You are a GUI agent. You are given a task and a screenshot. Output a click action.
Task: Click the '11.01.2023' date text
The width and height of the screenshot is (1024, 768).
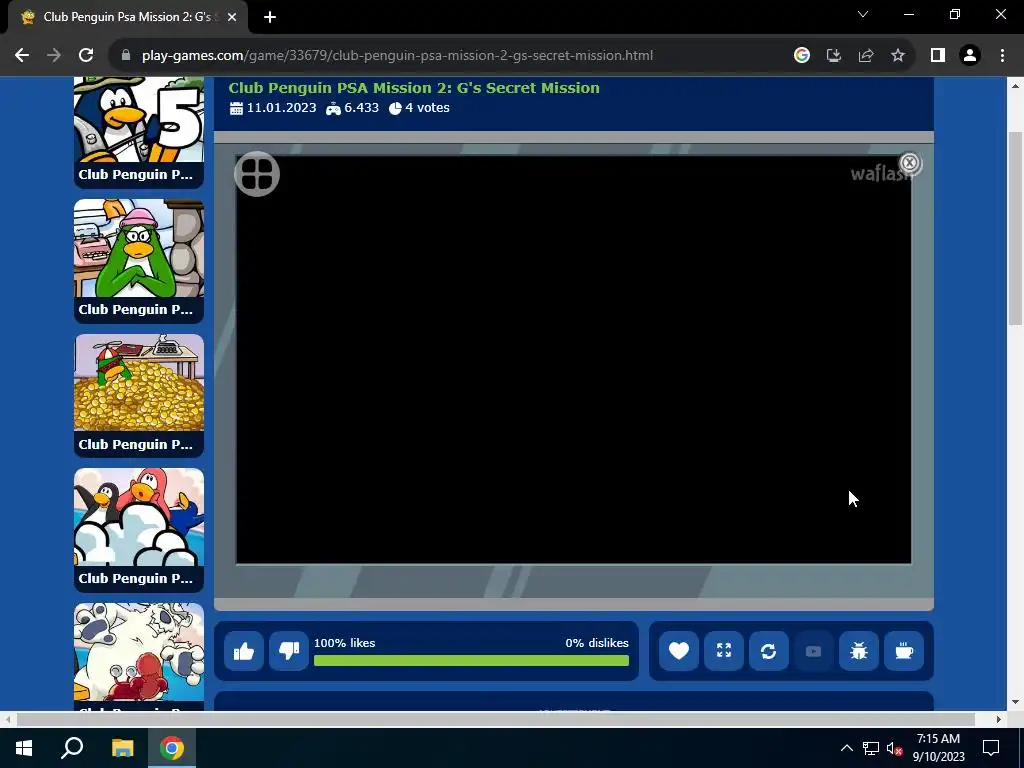[281, 108]
